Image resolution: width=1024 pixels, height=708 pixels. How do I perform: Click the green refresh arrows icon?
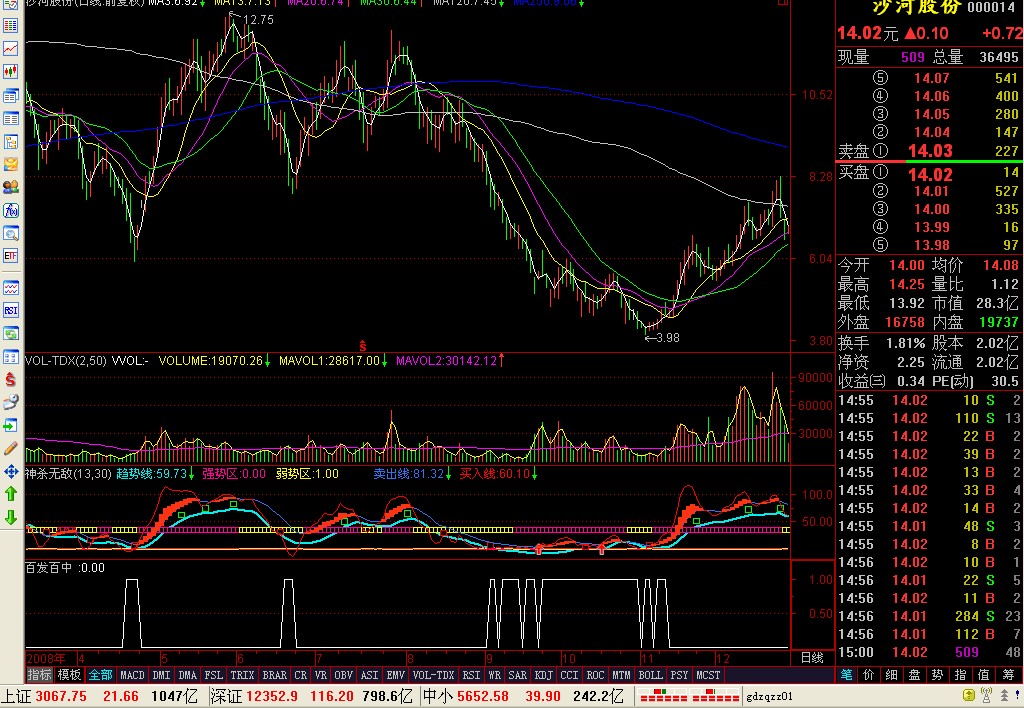coord(10,334)
